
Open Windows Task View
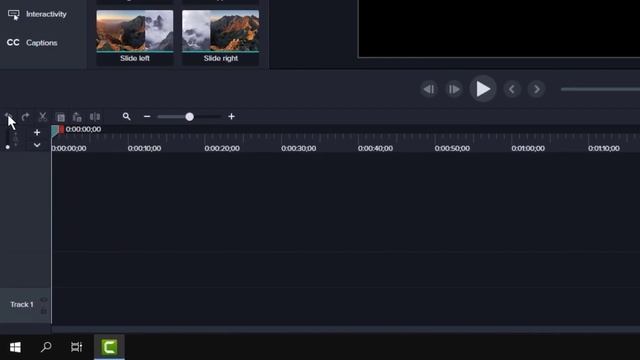pyautogui.click(x=76, y=347)
